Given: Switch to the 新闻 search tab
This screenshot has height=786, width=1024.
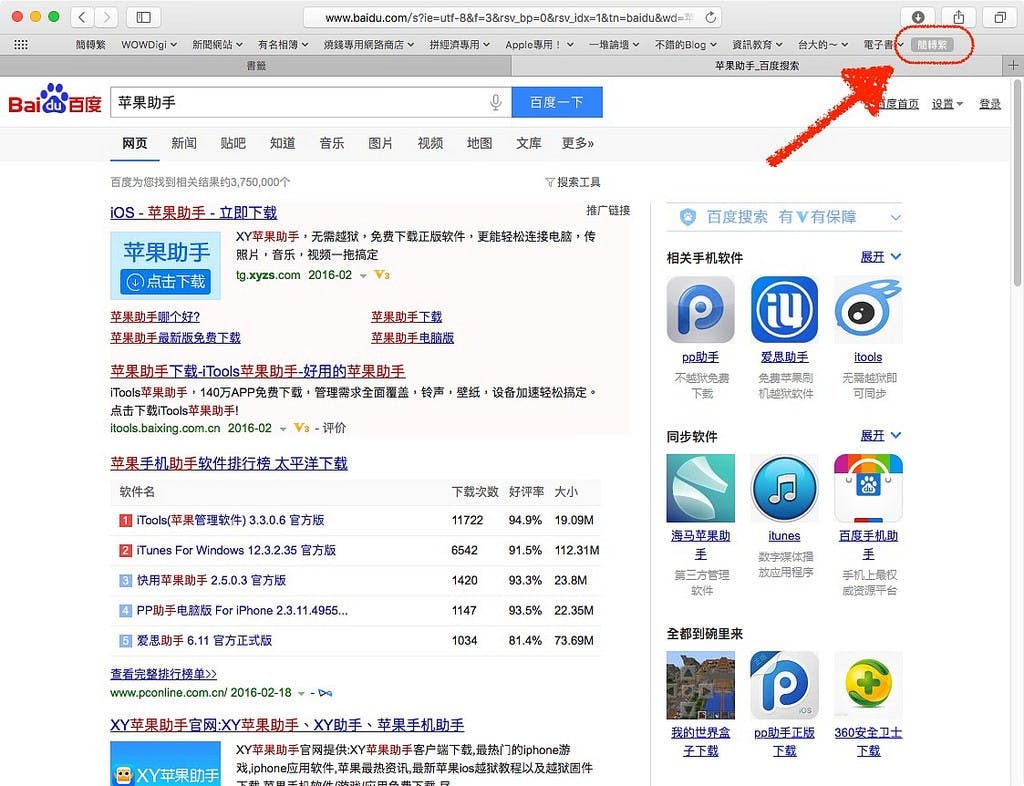Looking at the screenshot, I should coord(184,143).
